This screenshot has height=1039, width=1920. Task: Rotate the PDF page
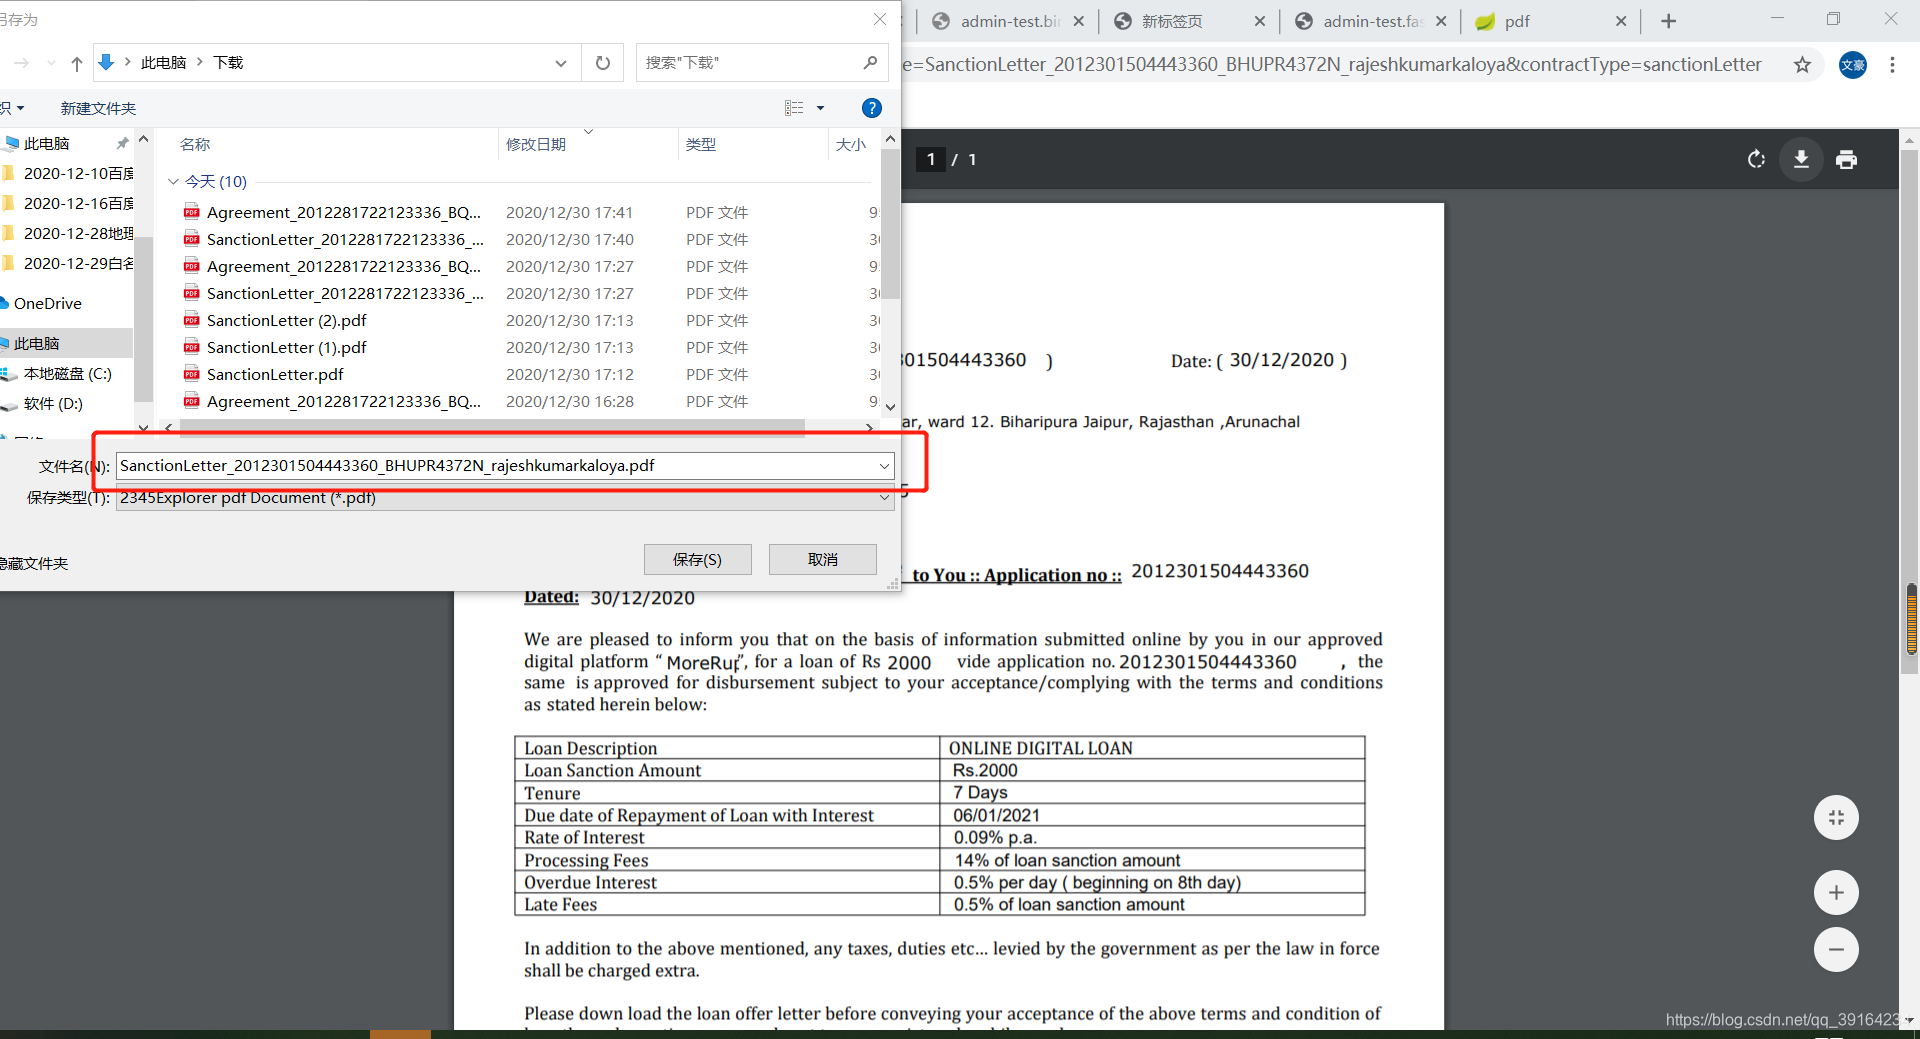coord(1757,159)
